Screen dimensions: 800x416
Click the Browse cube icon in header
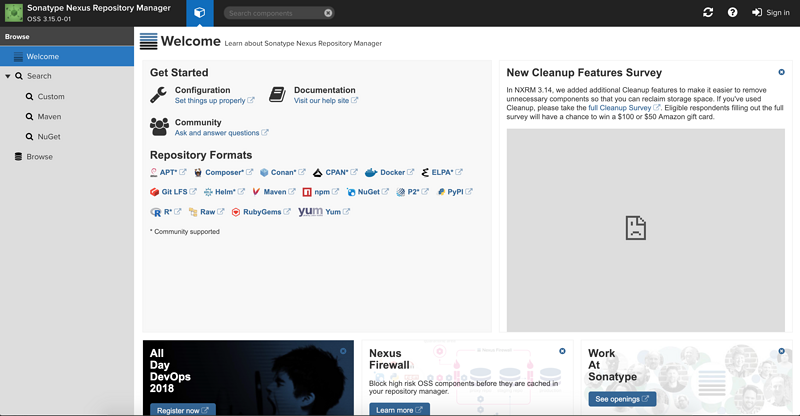pyautogui.click(x=199, y=13)
